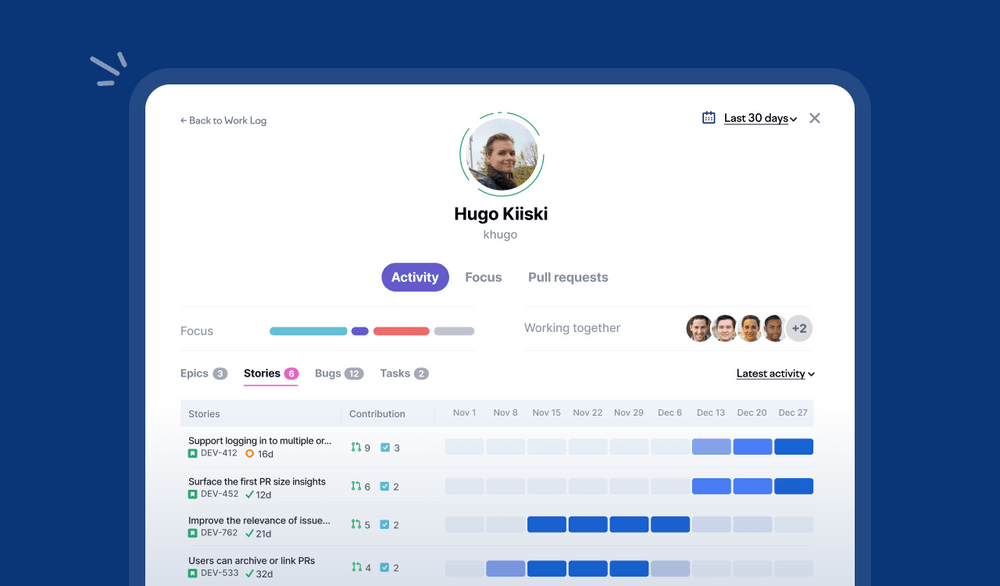
Task: Click the Dec 27 heatmap cell on DEV-412 row
Action: click(x=793, y=447)
